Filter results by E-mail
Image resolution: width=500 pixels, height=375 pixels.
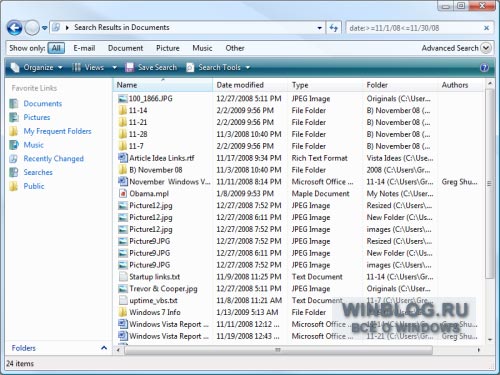tap(84, 48)
